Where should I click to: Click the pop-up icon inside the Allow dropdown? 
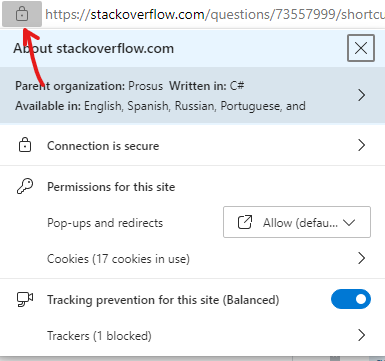(245, 222)
